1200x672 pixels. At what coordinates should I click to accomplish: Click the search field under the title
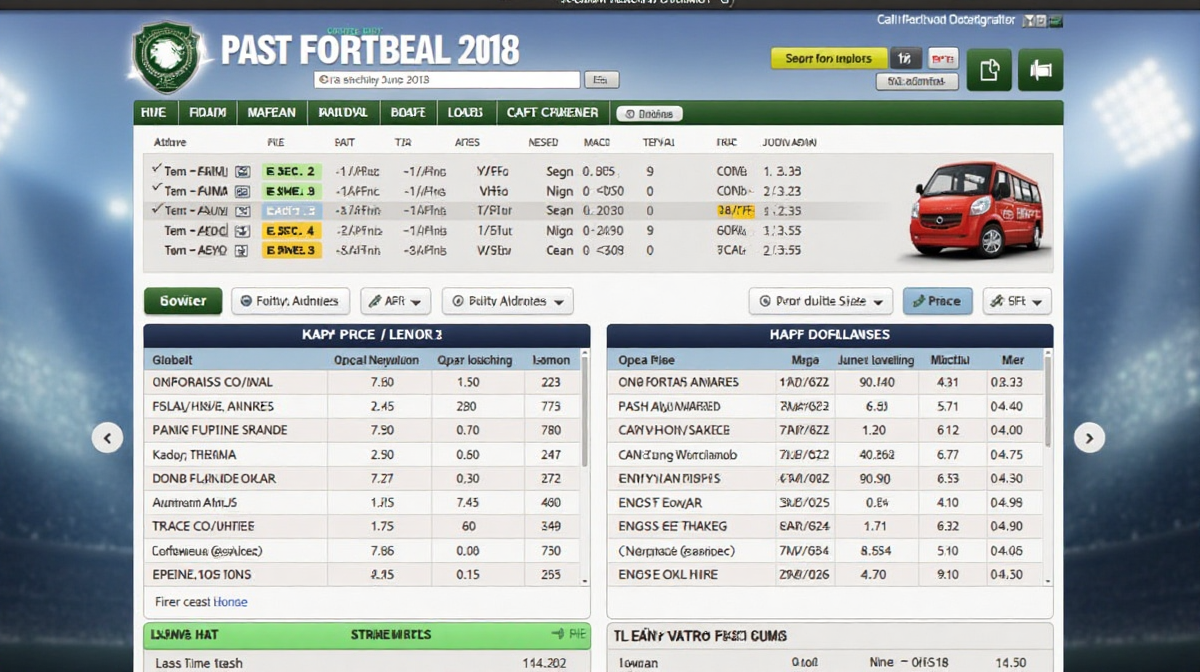coord(446,80)
